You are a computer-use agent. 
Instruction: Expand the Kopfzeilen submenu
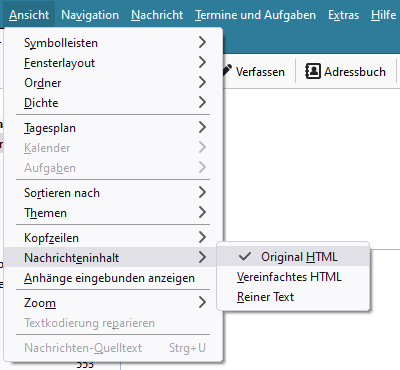tap(113, 238)
